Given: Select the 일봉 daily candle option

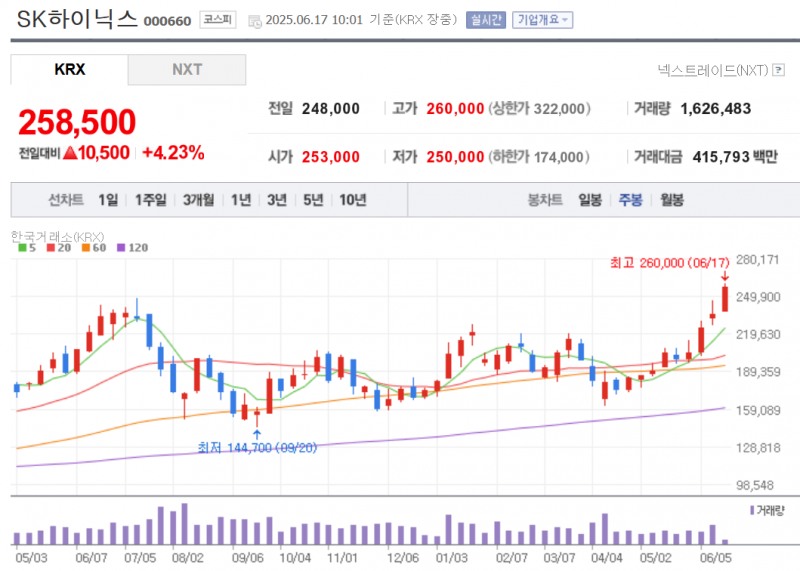Looking at the screenshot, I should coord(590,200).
